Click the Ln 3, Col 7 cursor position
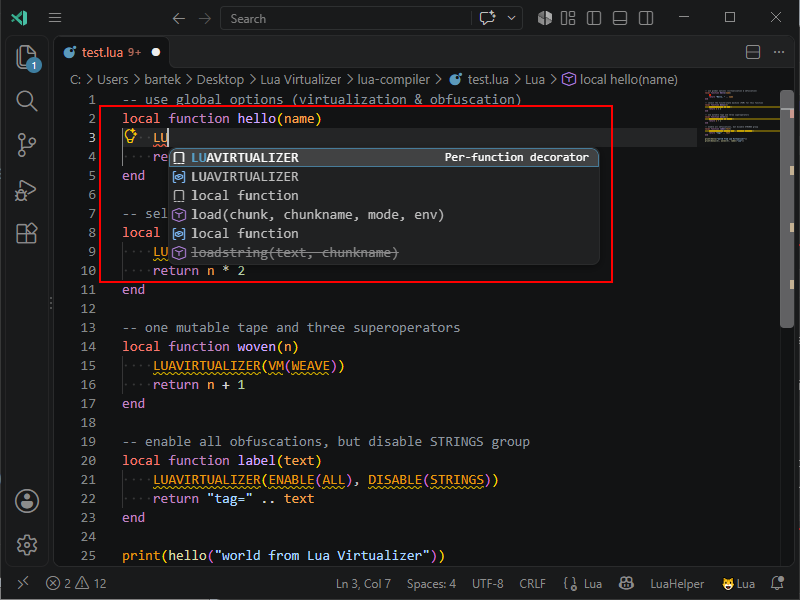 [x=363, y=584]
